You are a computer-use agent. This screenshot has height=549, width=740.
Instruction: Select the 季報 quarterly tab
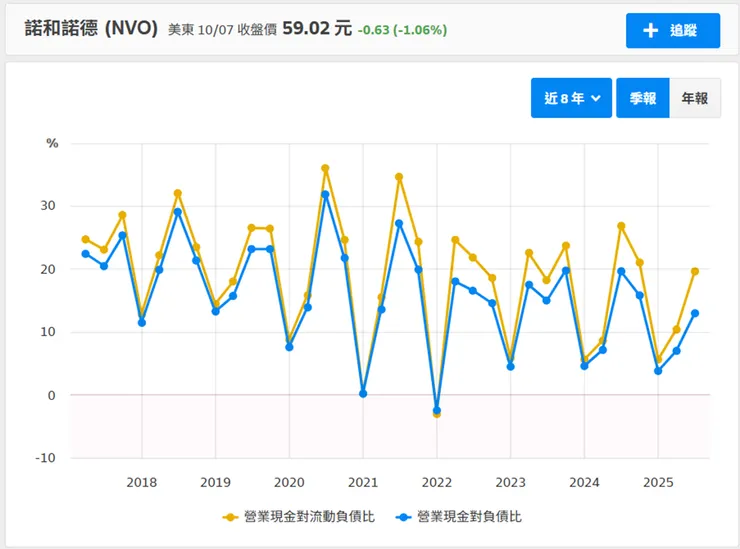pos(642,98)
